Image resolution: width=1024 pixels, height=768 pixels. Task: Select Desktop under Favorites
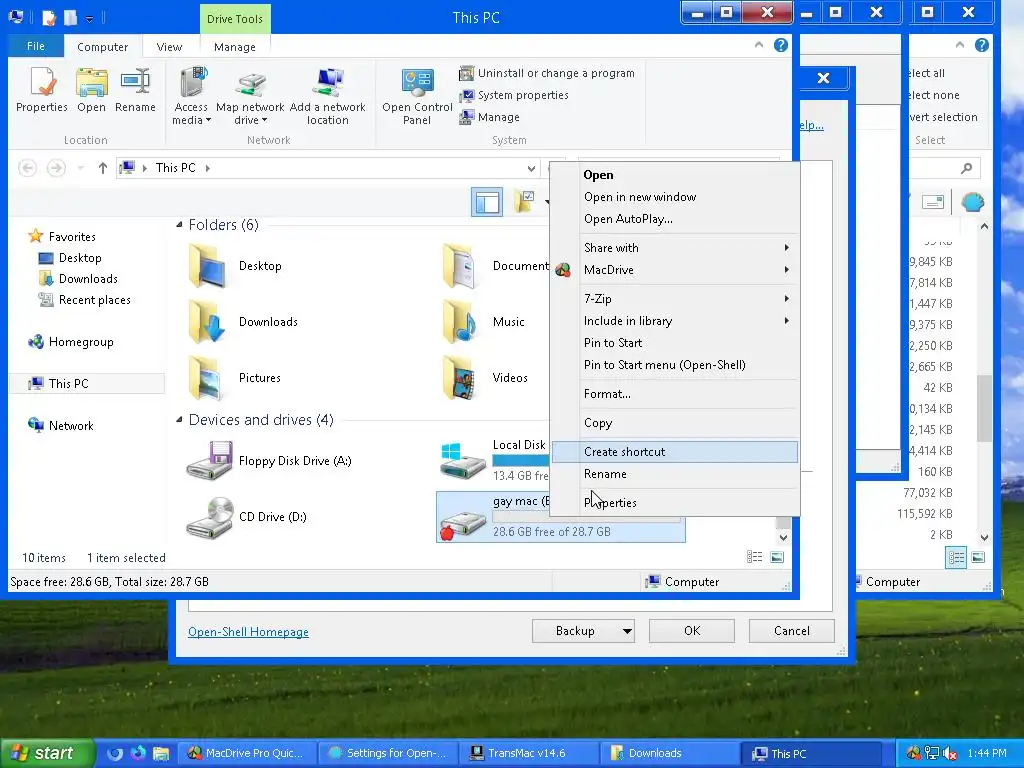[71, 258]
